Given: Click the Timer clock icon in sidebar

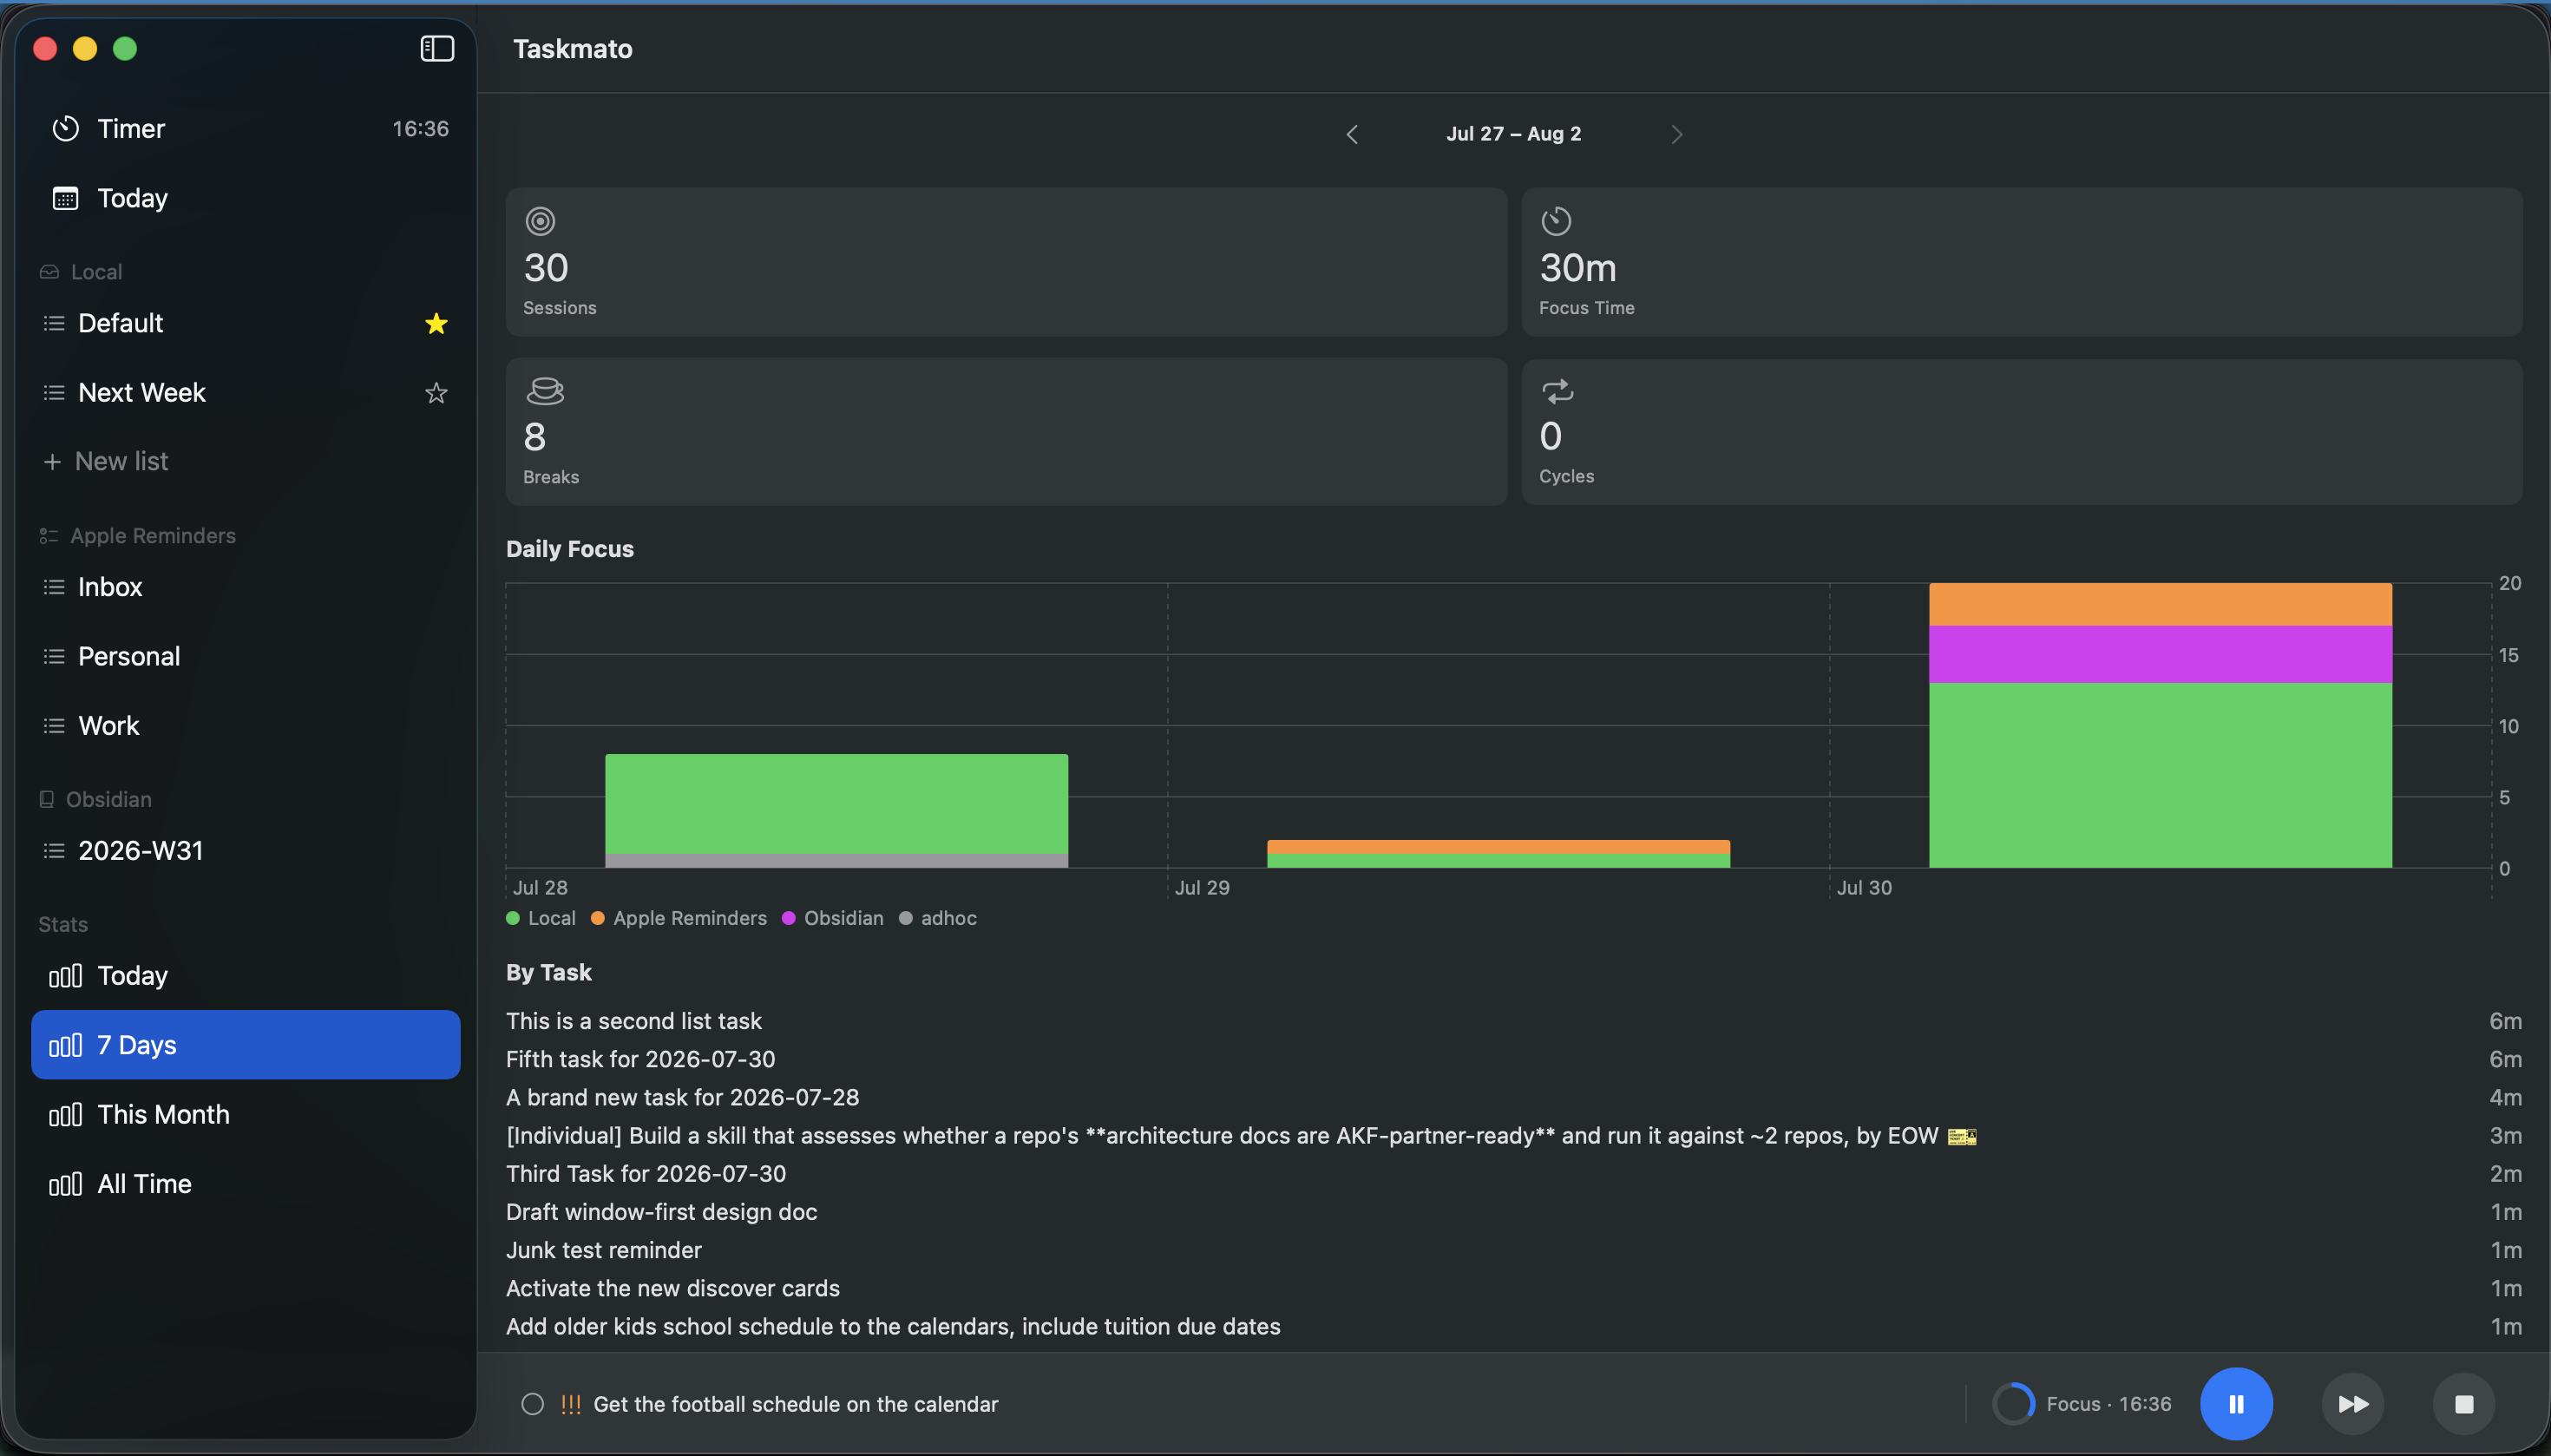Looking at the screenshot, I should point(66,128).
